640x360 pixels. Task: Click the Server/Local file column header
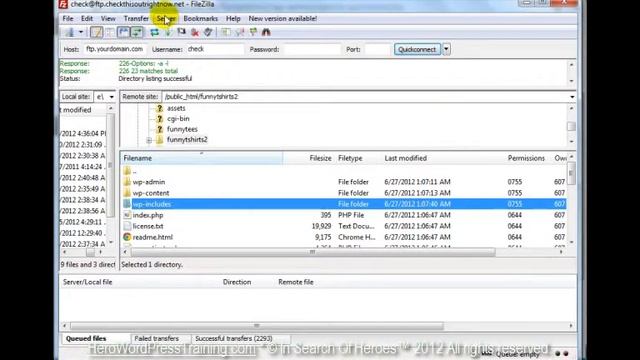point(87,282)
